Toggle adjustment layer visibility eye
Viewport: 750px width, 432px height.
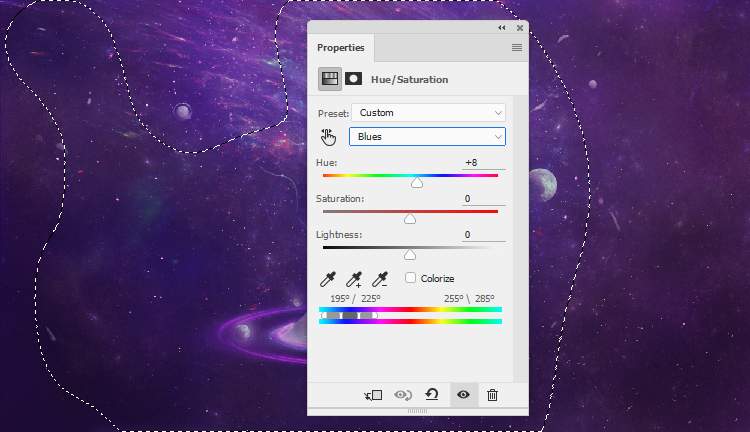pos(463,395)
